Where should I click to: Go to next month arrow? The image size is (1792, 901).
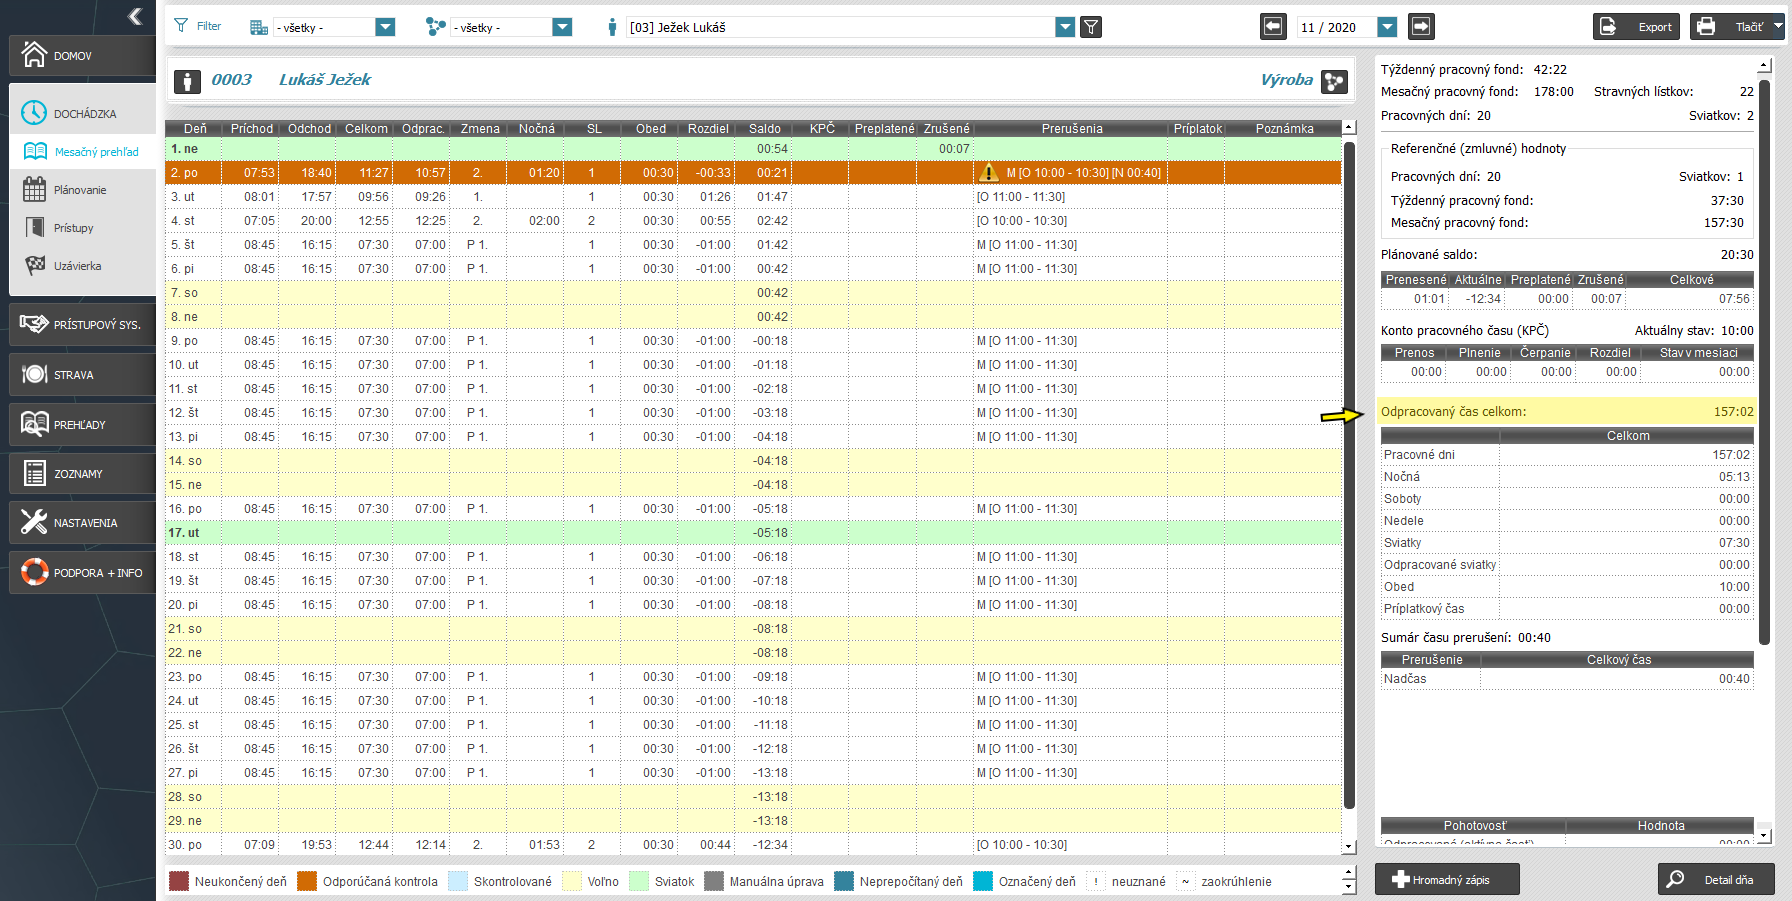tap(1421, 26)
